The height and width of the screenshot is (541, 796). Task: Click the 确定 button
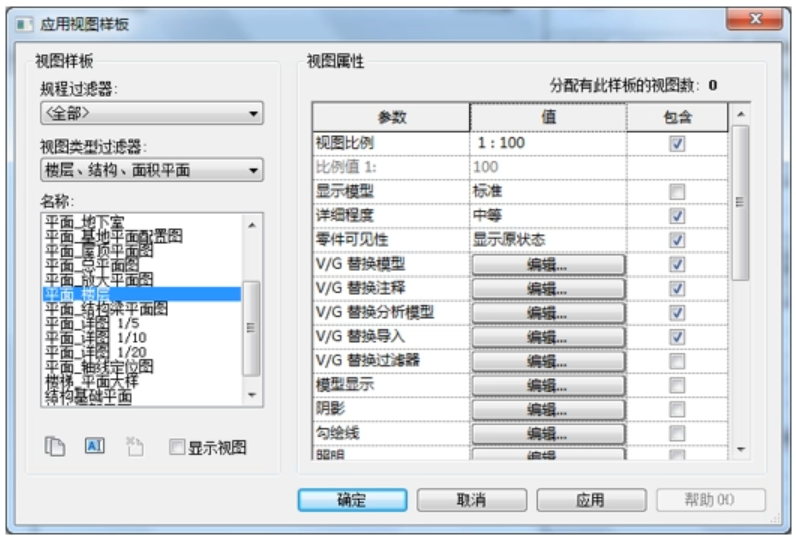(351, 499)
